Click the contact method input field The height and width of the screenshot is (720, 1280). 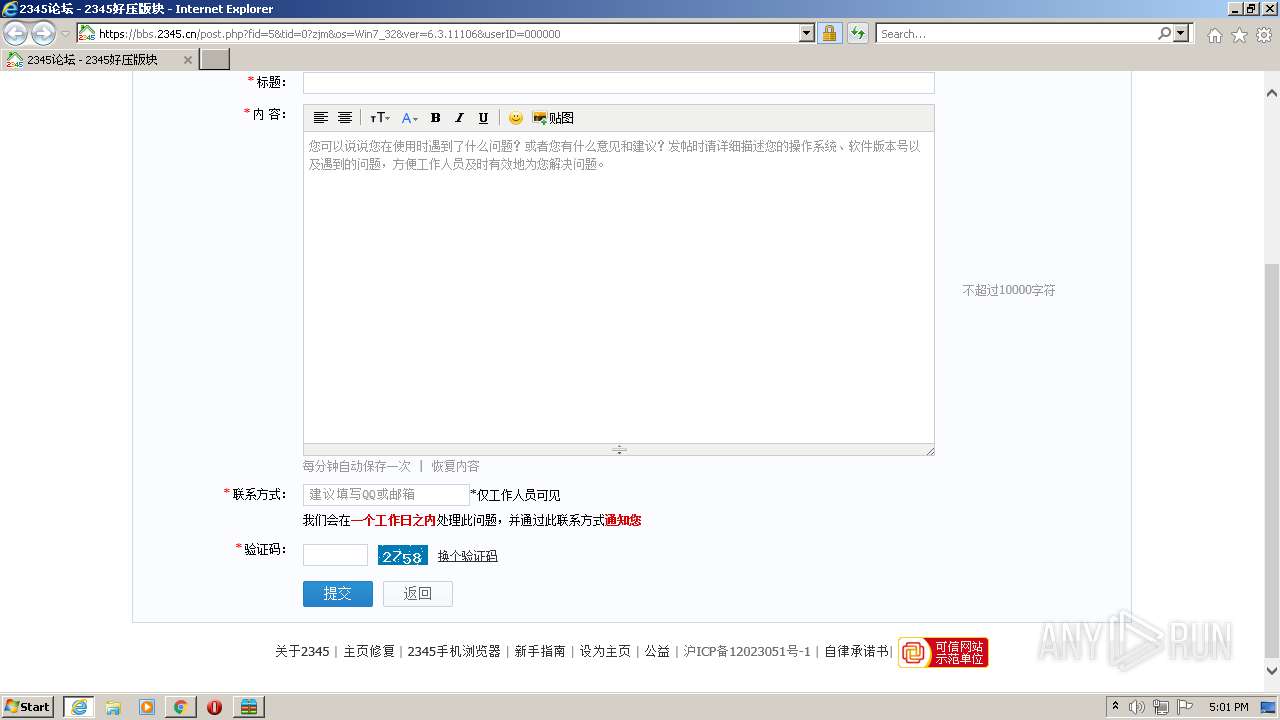[386, 494]
